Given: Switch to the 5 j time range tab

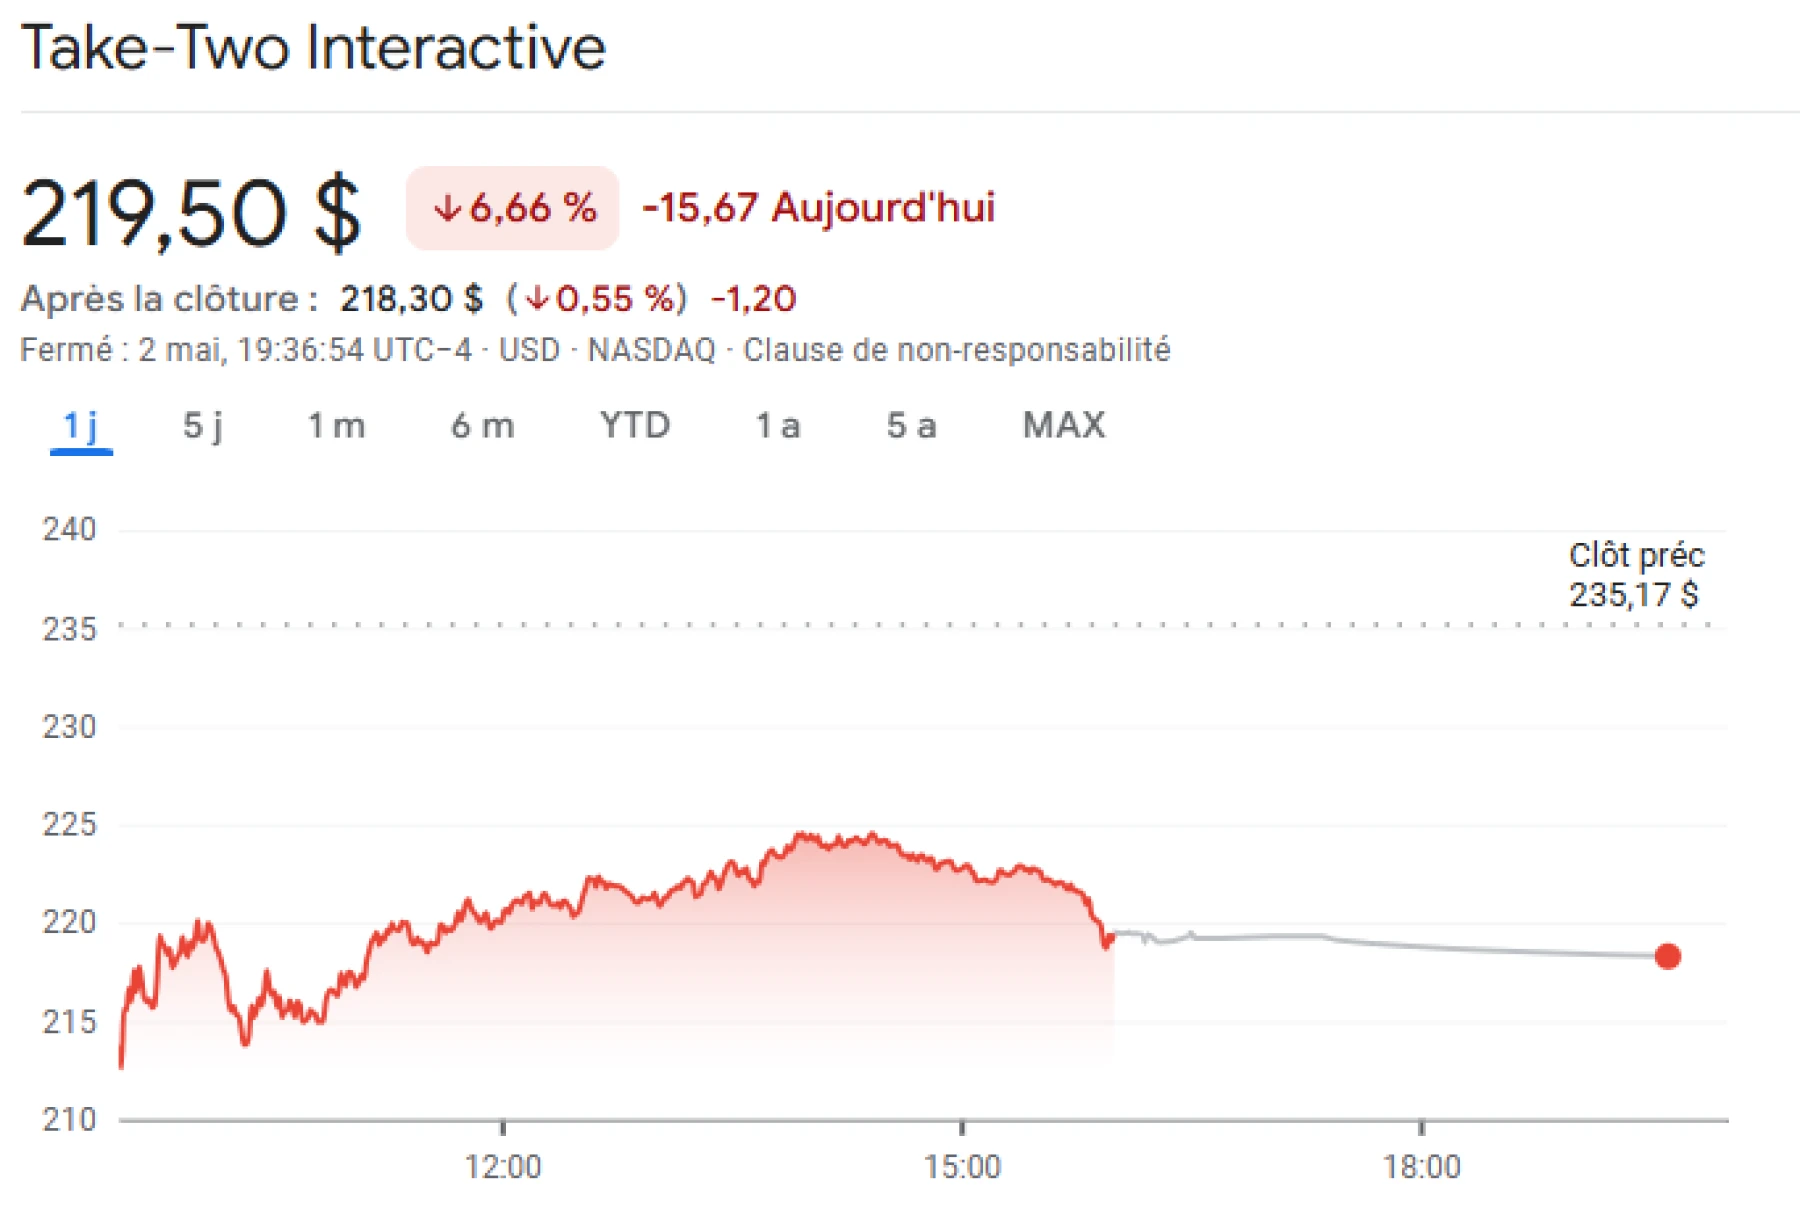Looking at the screenshot, I should tap(205, 425).
